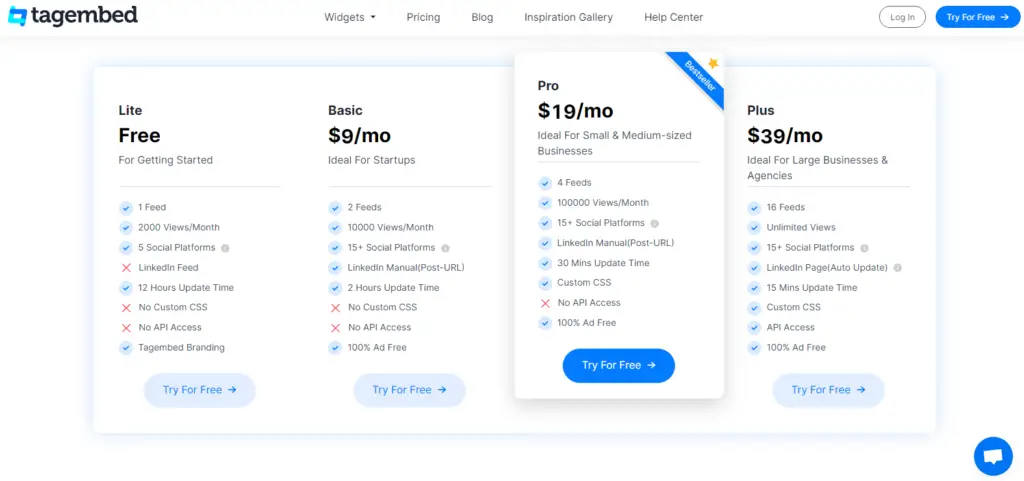The image size is (1024, 481).
Task: Go to the Blog
Action: 482,17
